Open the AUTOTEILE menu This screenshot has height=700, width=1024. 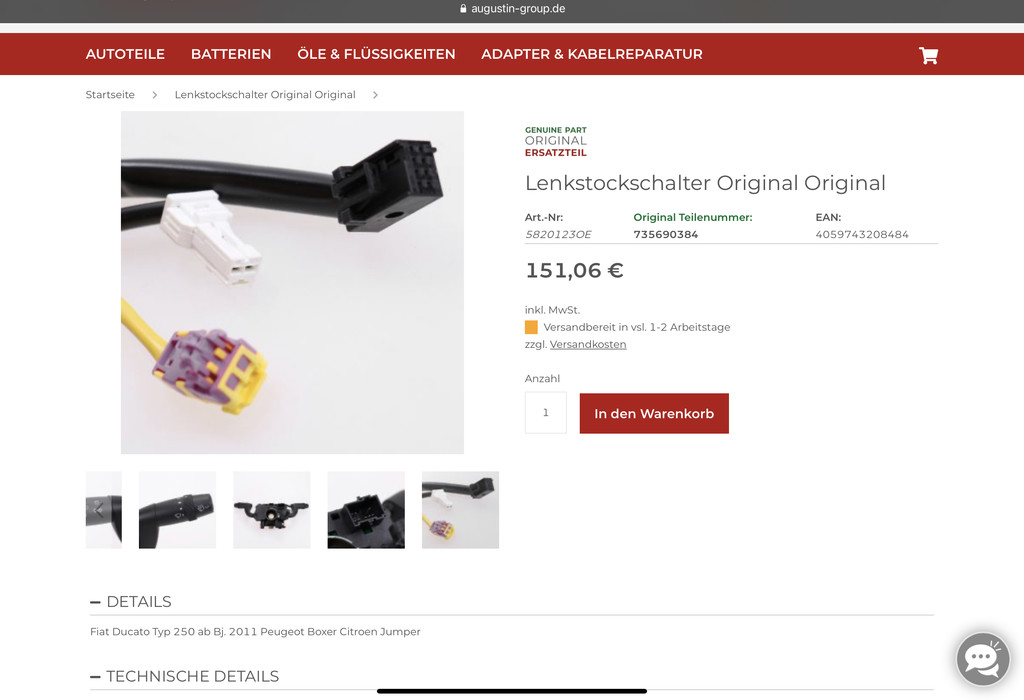click(x=125, y=54)
